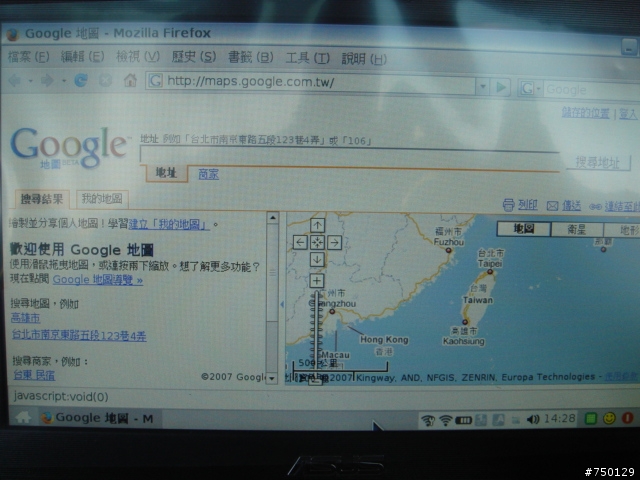
Task: Open the forward button history dropdown
Action: coord(64,81)
